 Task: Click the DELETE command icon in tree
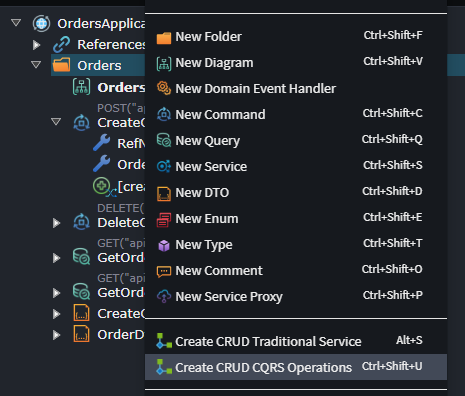81,222
